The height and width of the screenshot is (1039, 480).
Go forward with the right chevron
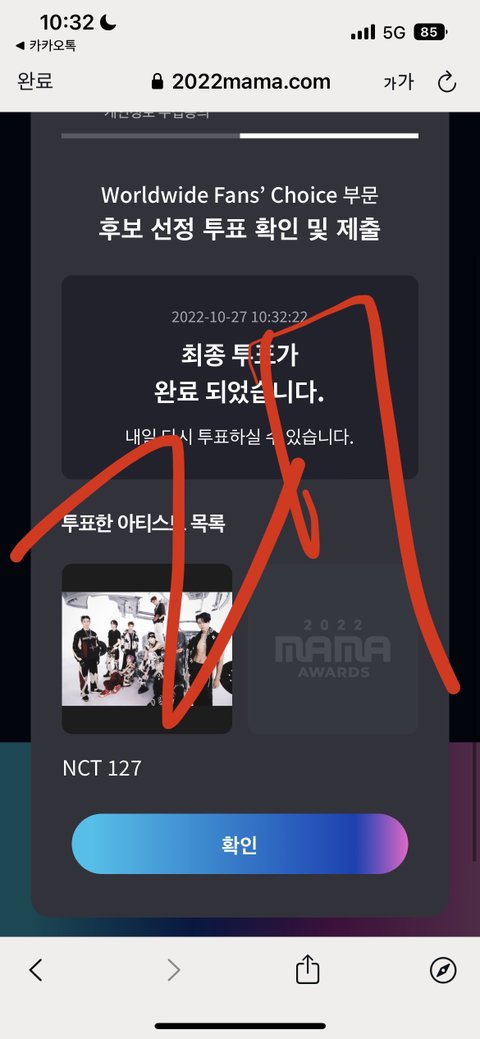173,970
